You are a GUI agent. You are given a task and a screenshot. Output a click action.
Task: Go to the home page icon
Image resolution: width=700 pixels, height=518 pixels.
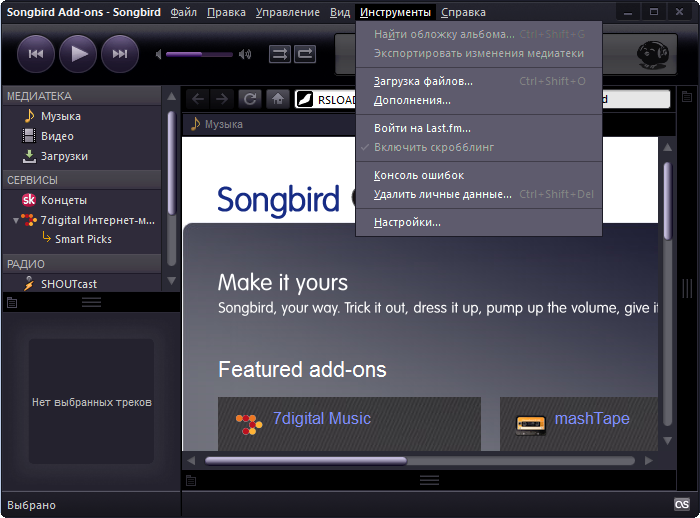click(278, 99)
